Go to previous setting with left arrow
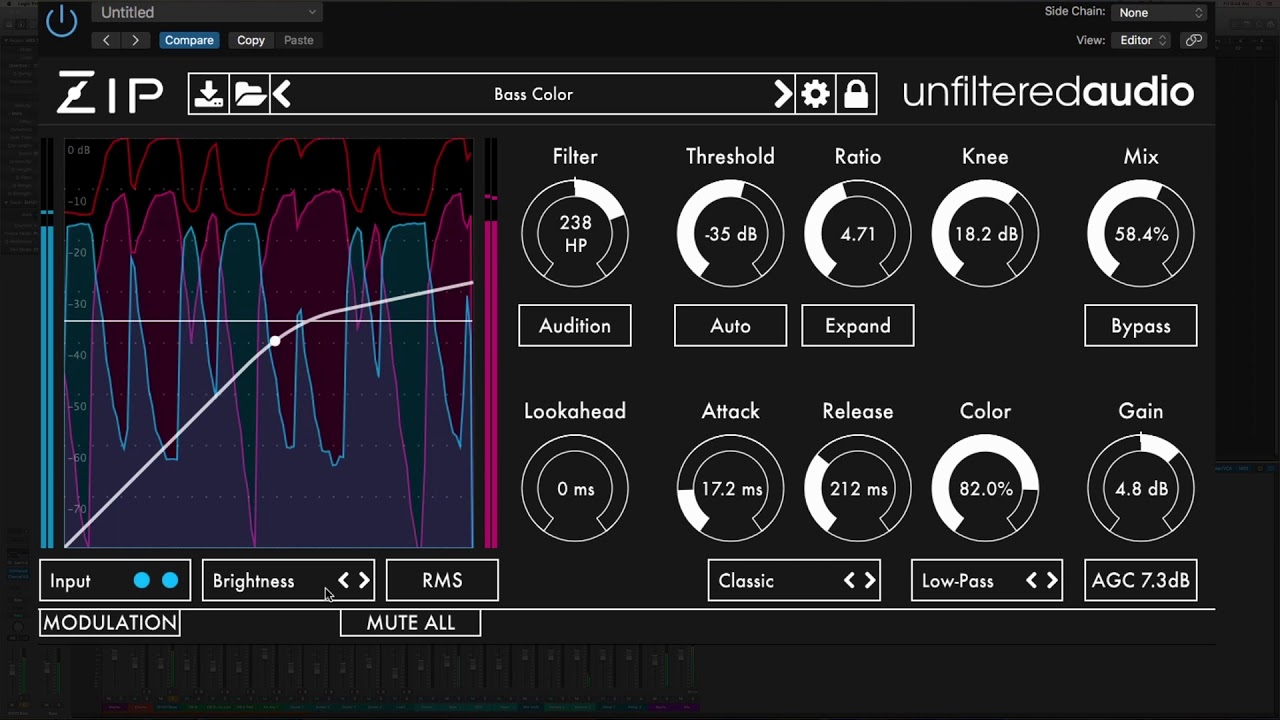 click(106, 40)
